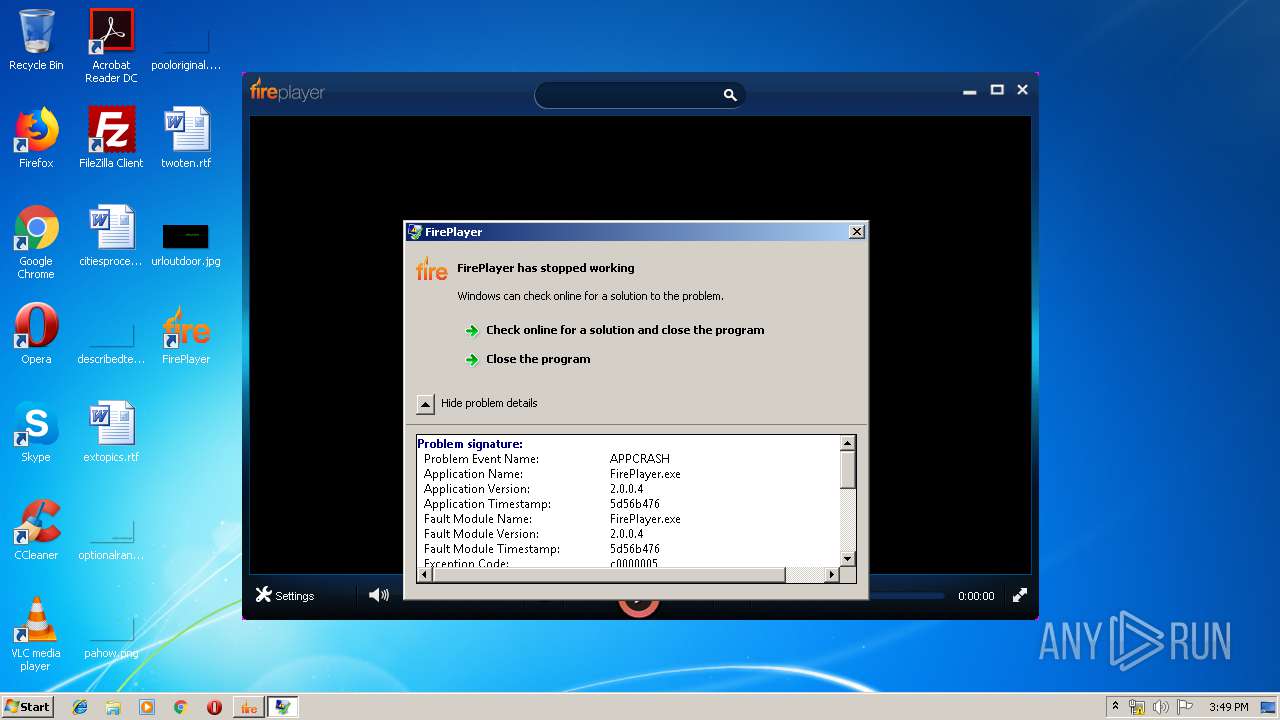Screen dimensions: 1280x720
Task: Open the Opera desktop shortcut
Action: (36, 333)
